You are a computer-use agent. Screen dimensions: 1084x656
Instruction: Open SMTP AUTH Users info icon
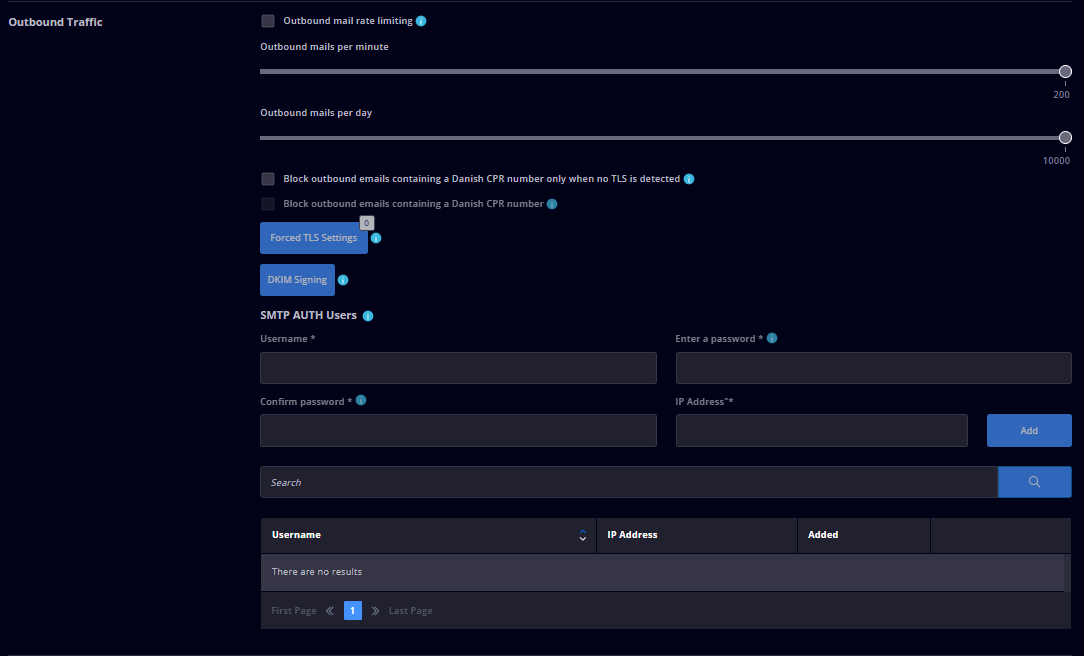pos(368,316)
